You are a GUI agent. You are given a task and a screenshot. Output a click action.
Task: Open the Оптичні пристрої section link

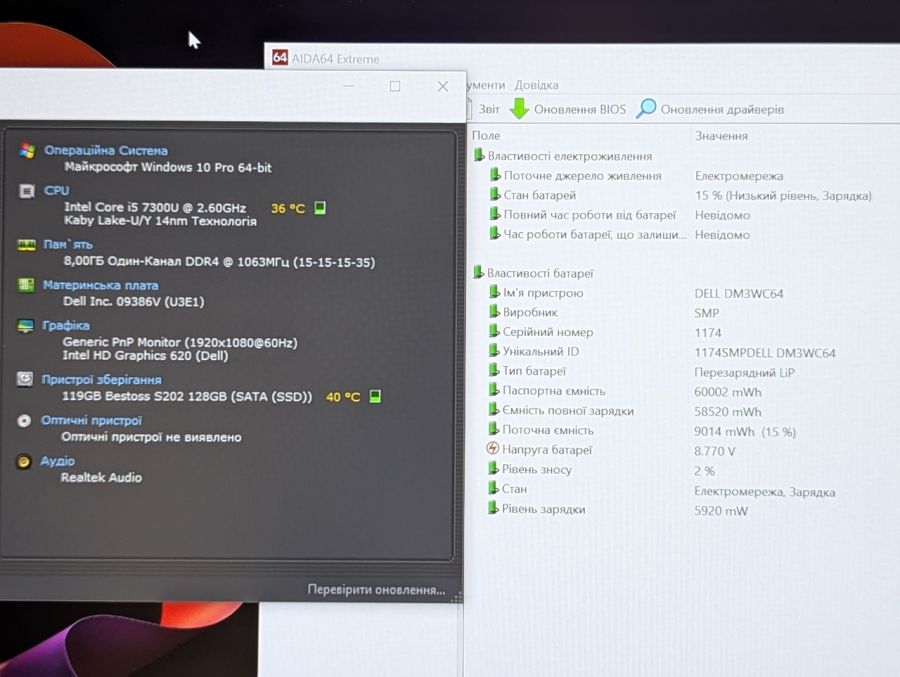[x=91, y=420]
